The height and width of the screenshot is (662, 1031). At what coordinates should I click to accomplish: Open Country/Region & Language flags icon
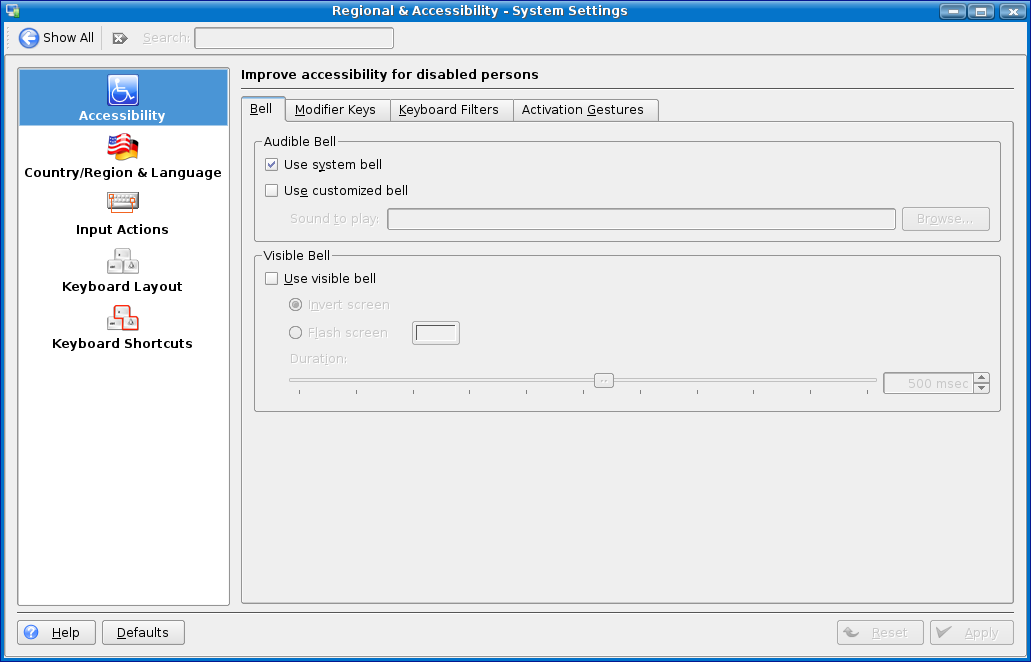123,147
